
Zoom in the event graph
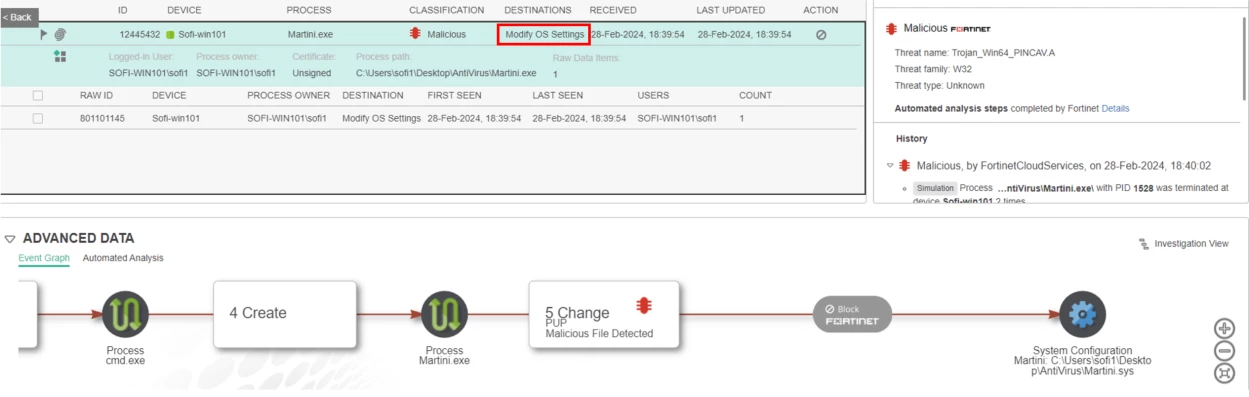click(x=1224, y=328)
